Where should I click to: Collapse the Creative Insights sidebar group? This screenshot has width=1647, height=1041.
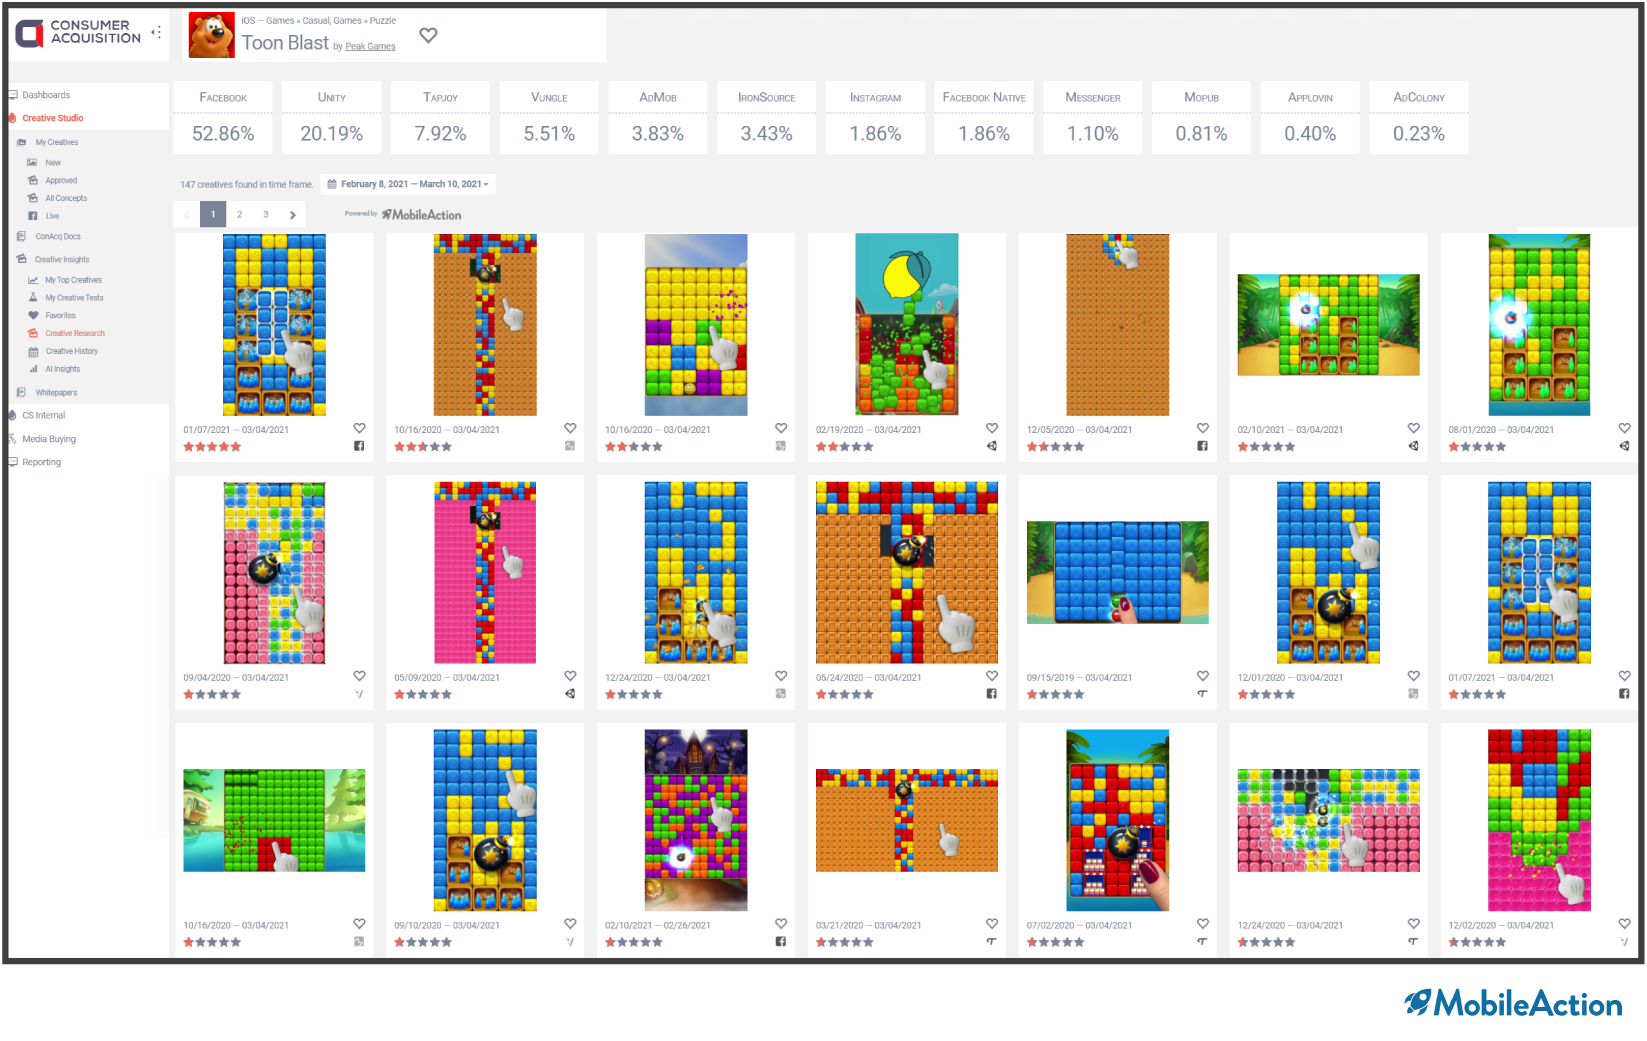[x=62, y=259]
